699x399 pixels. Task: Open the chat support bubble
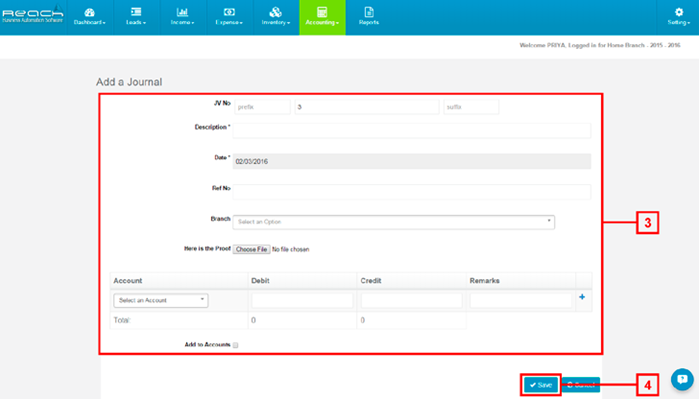click(682, 379)
